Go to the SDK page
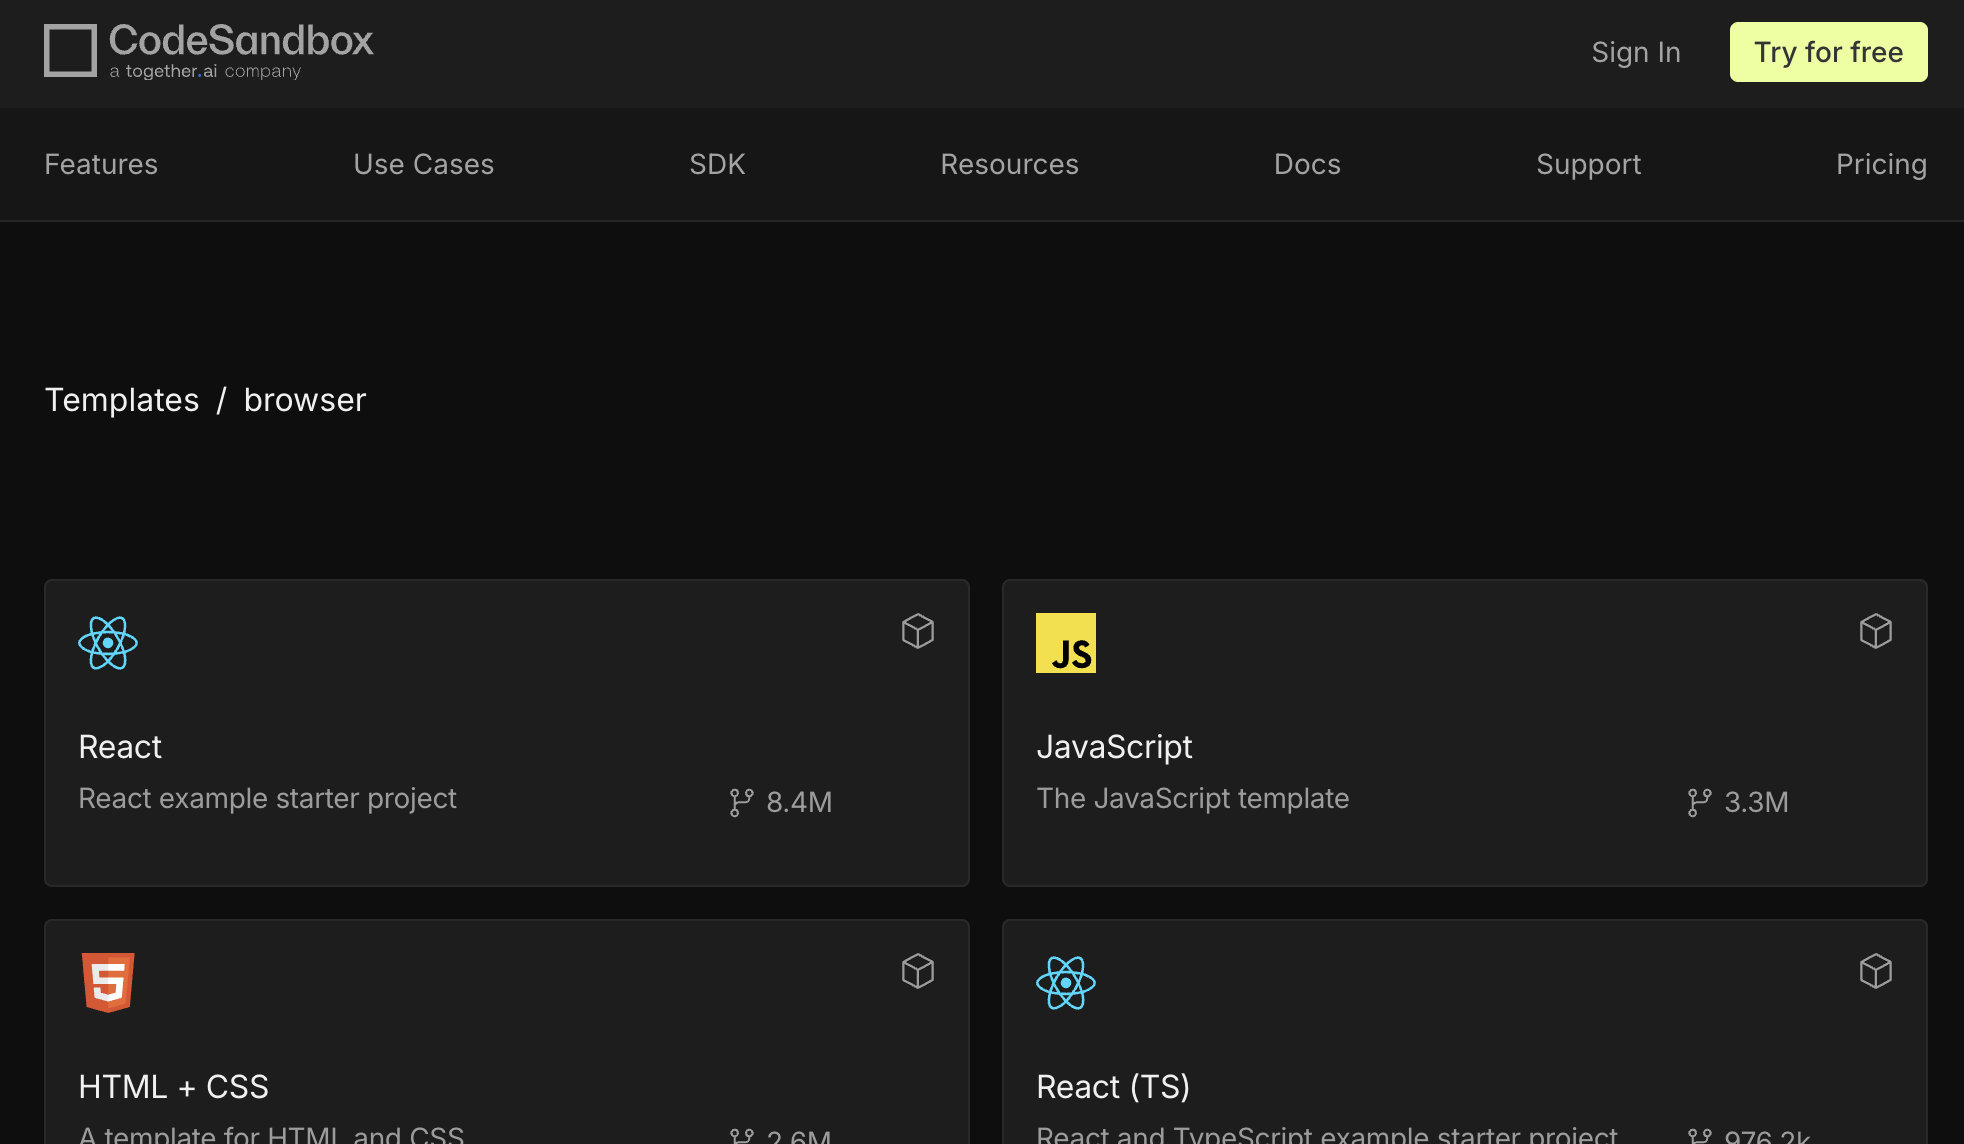The width and height of the screenshot is (1964, 1144). click(718, 164)
